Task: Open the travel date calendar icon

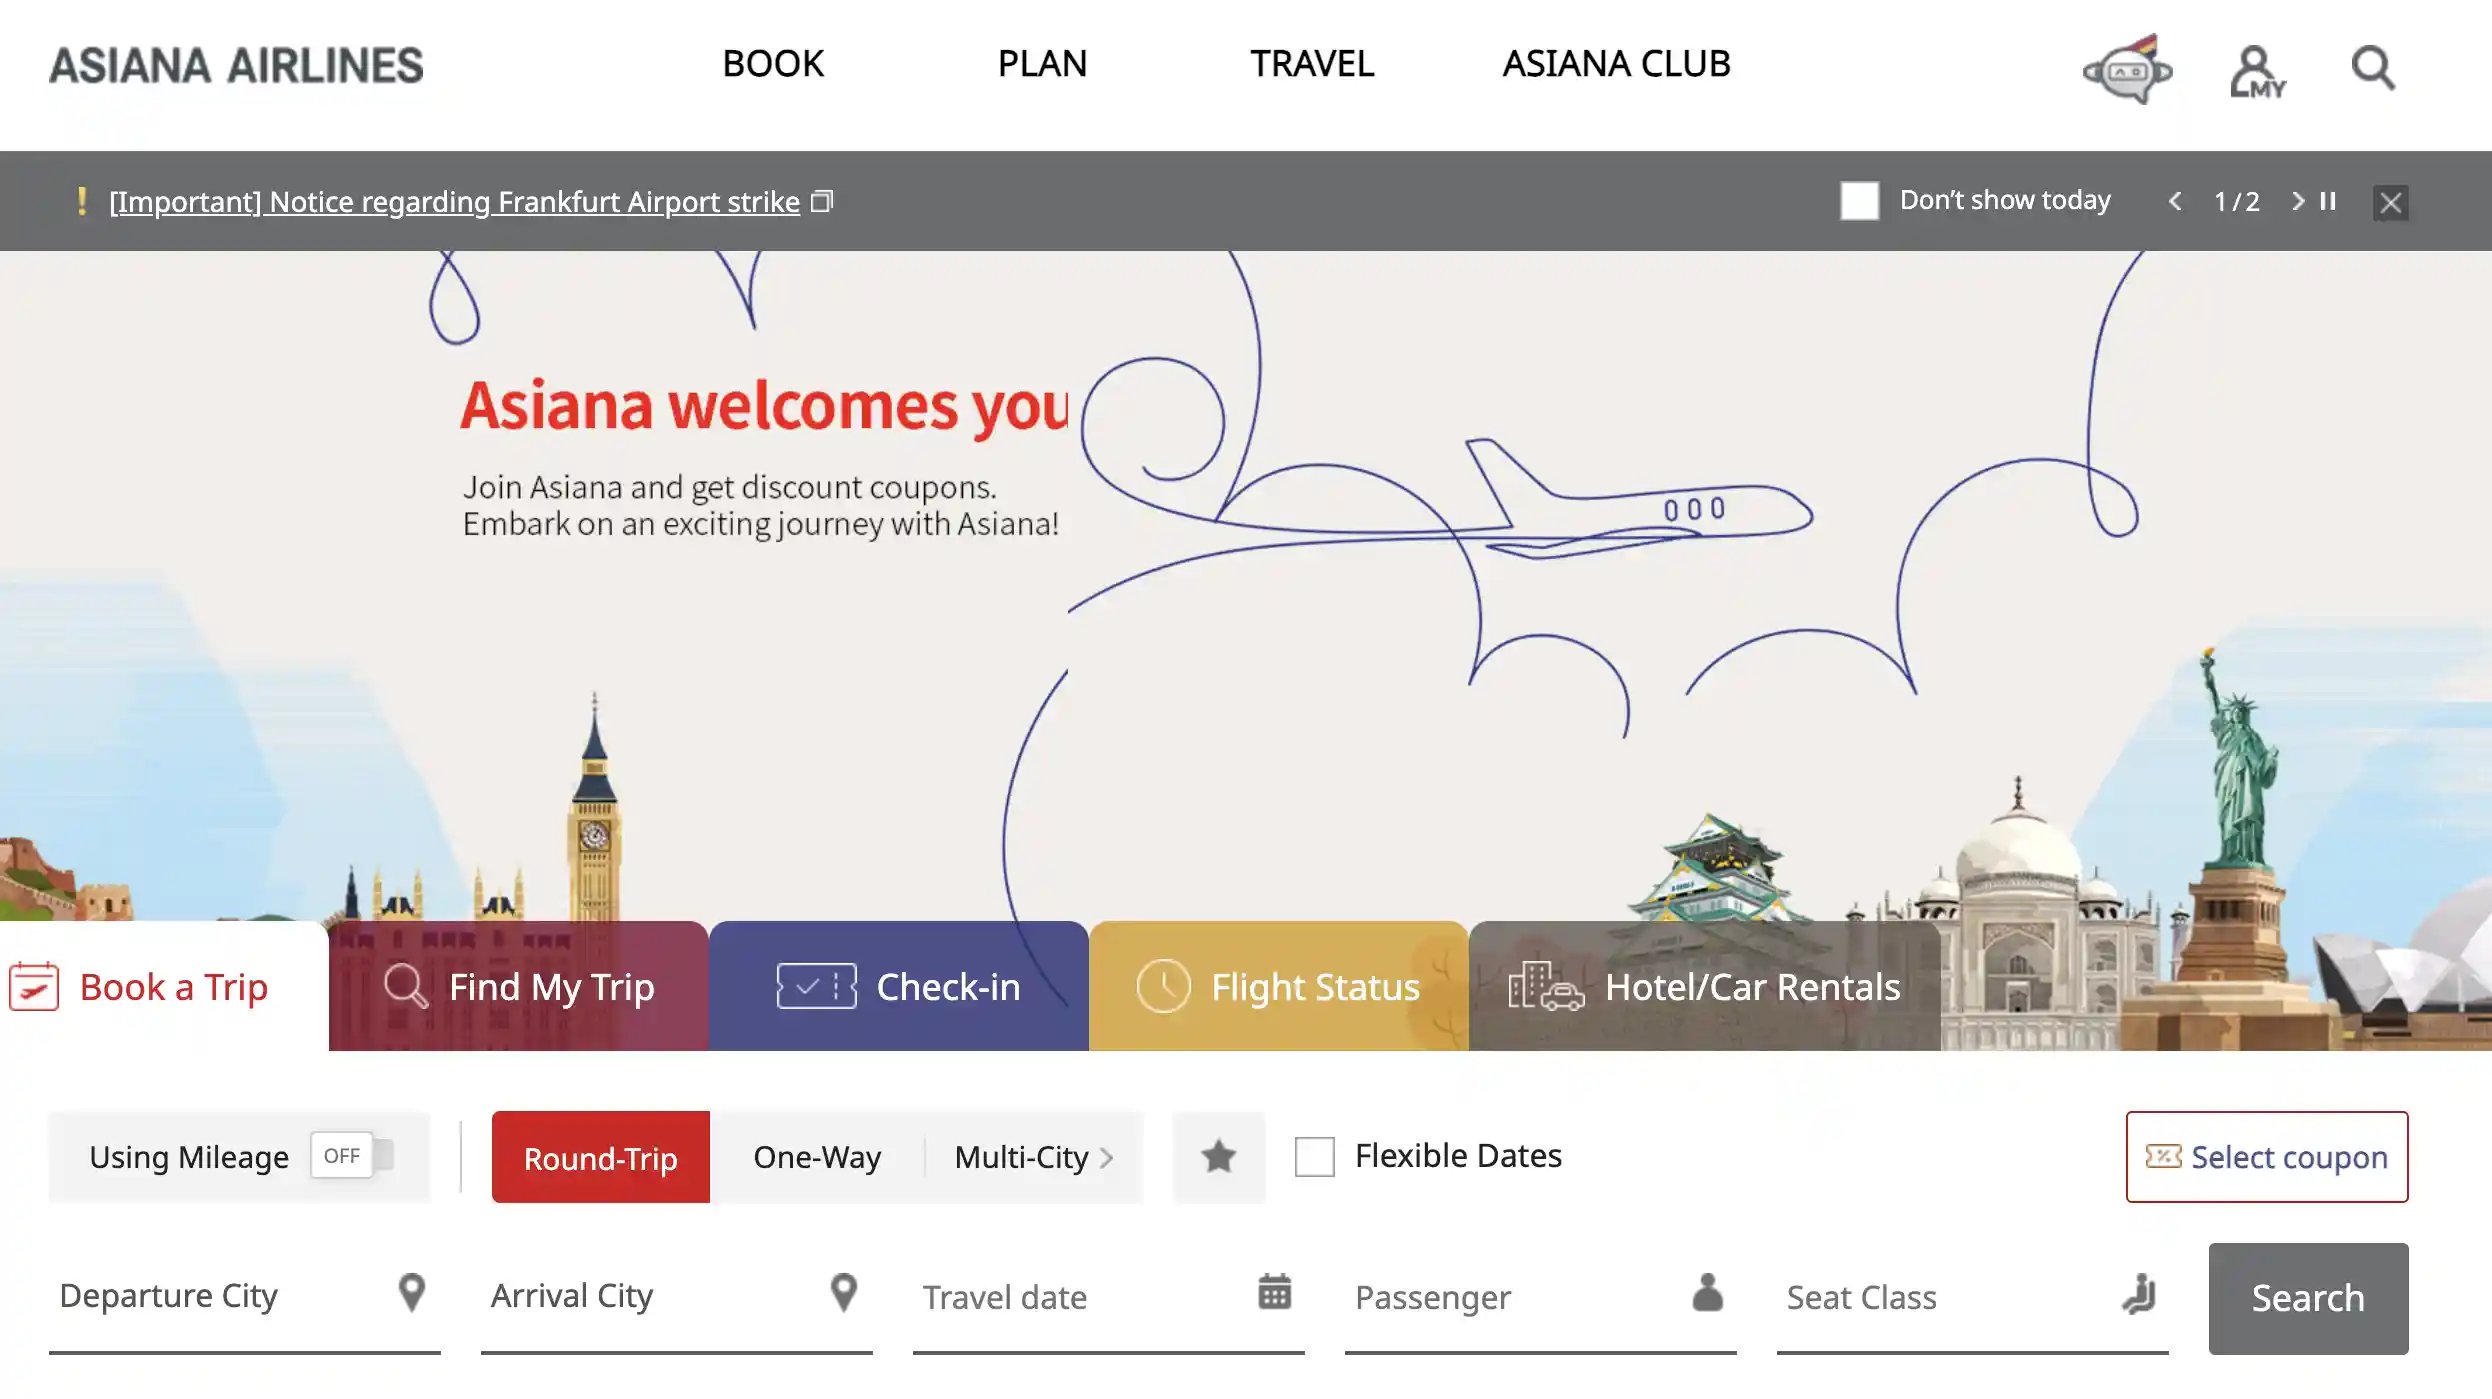Action: click(1274, 1291)
